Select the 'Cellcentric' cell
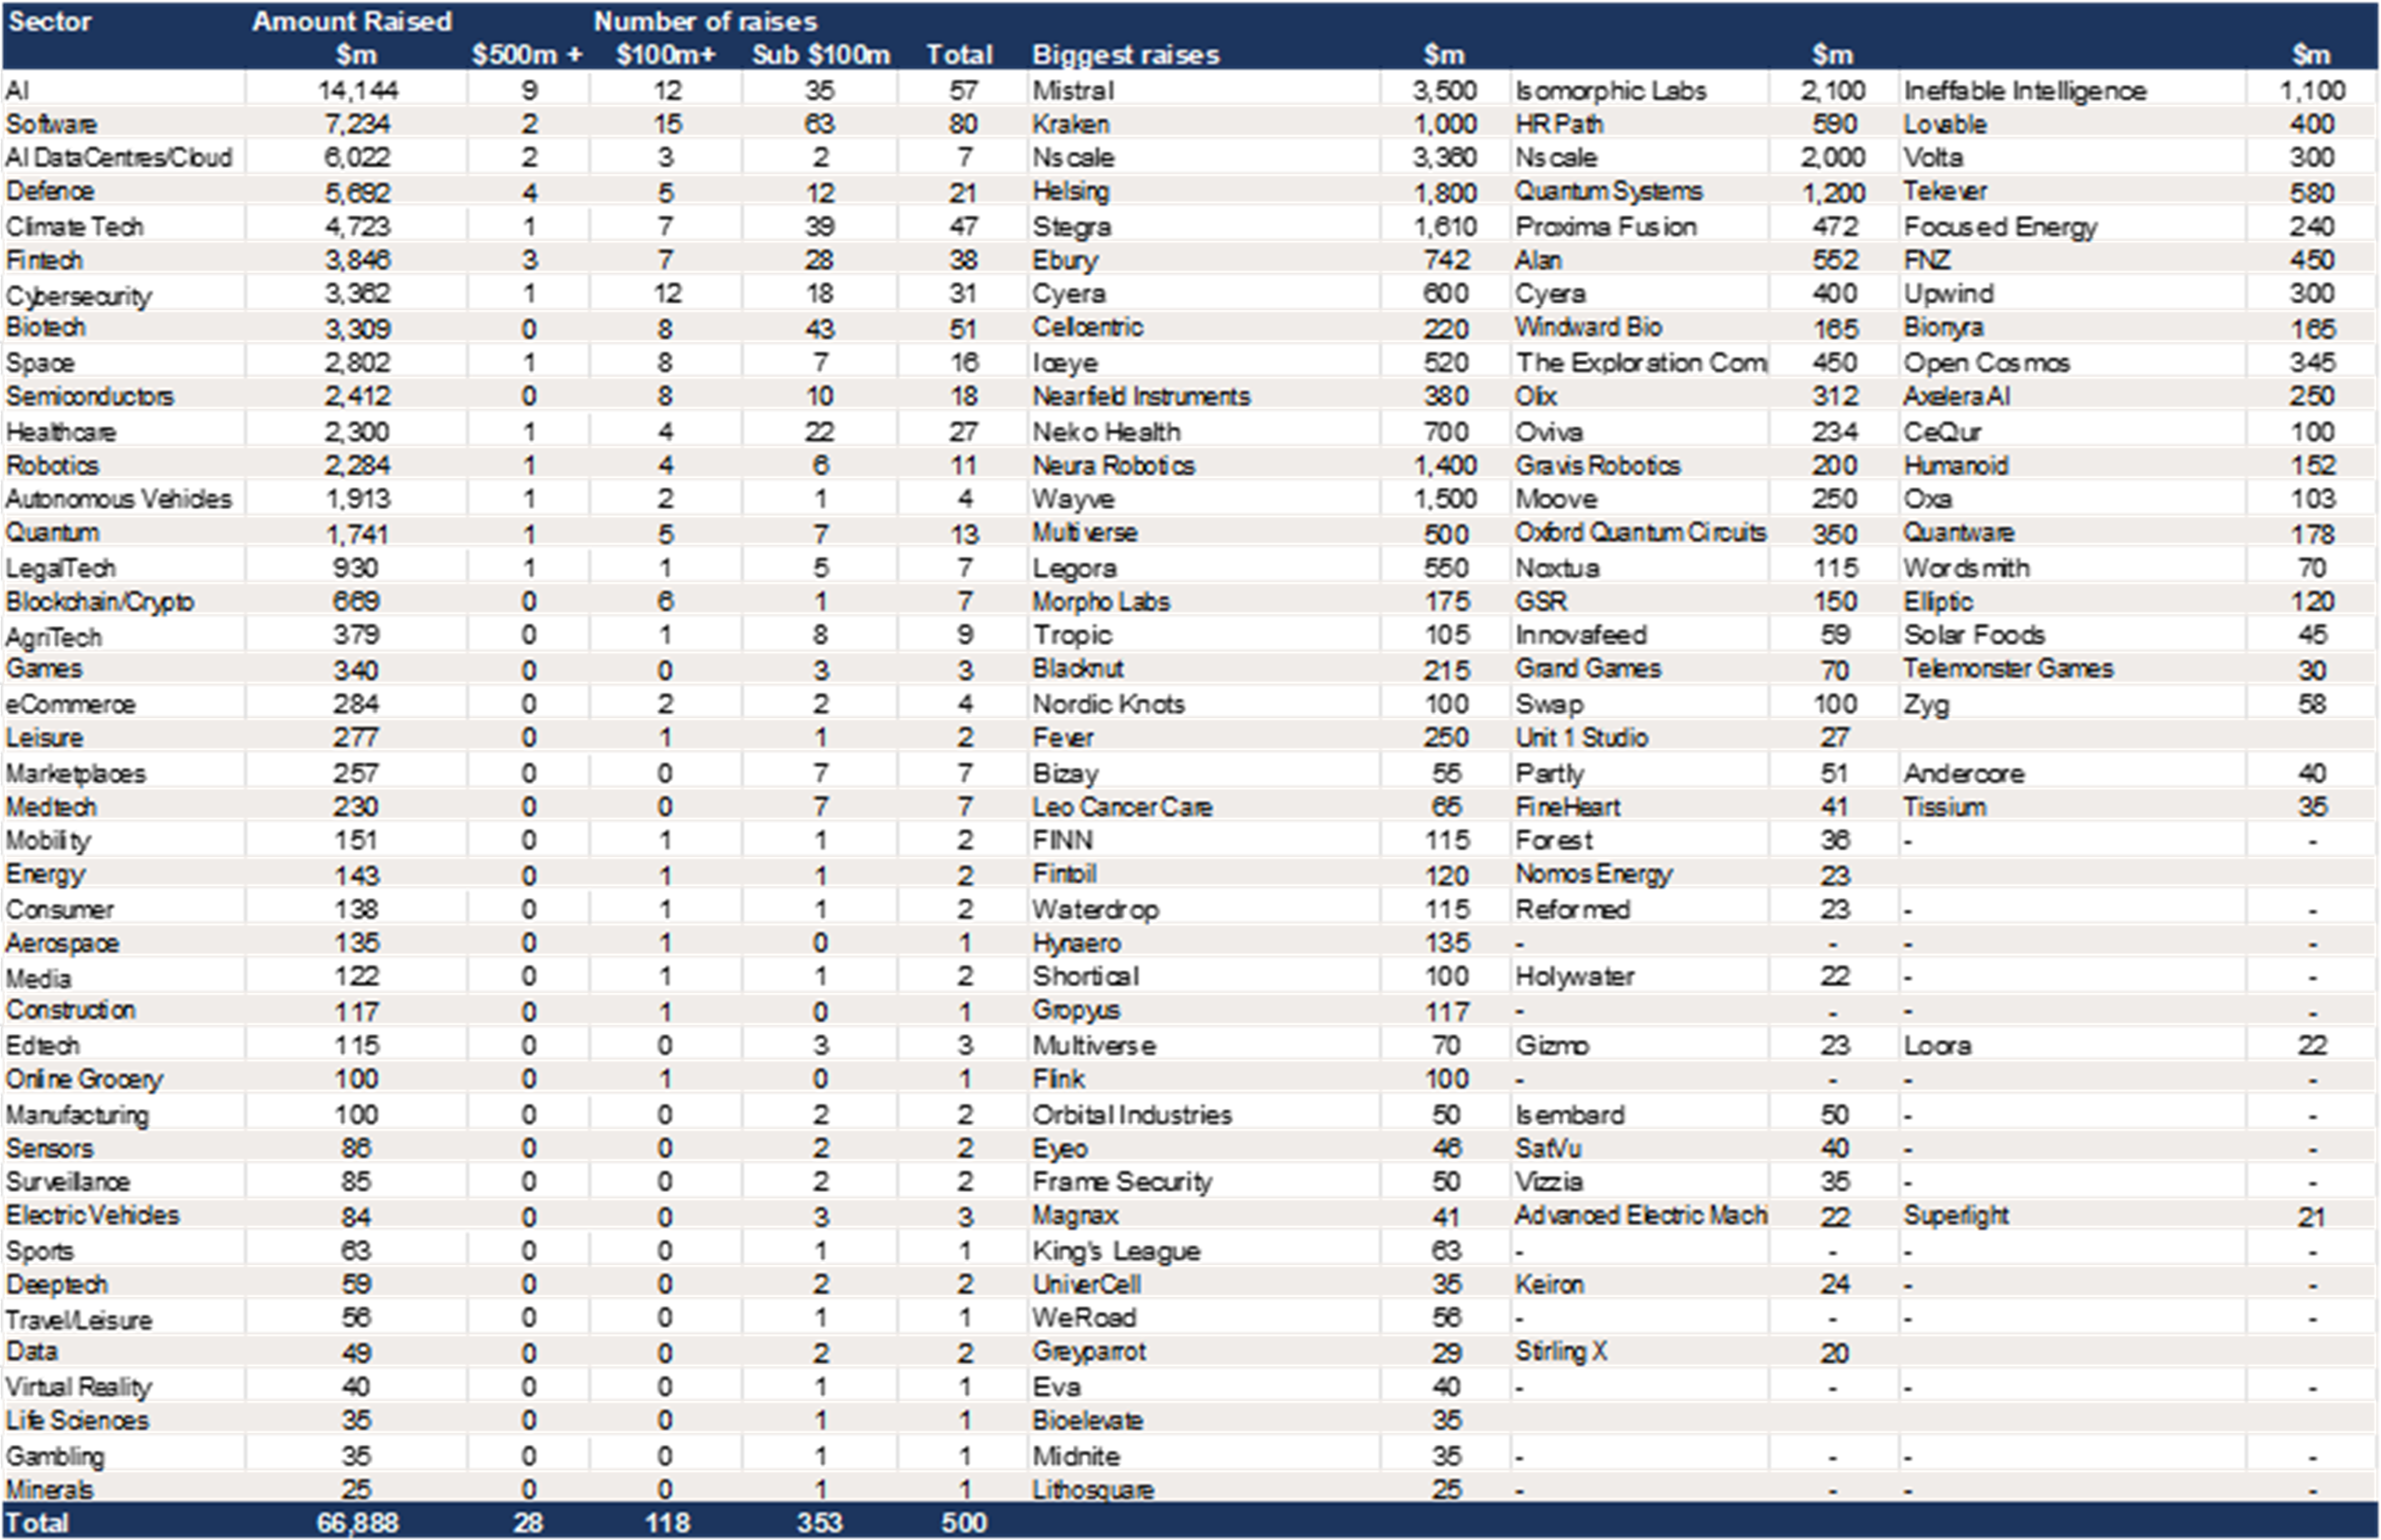 click(x=1087, y=327)
